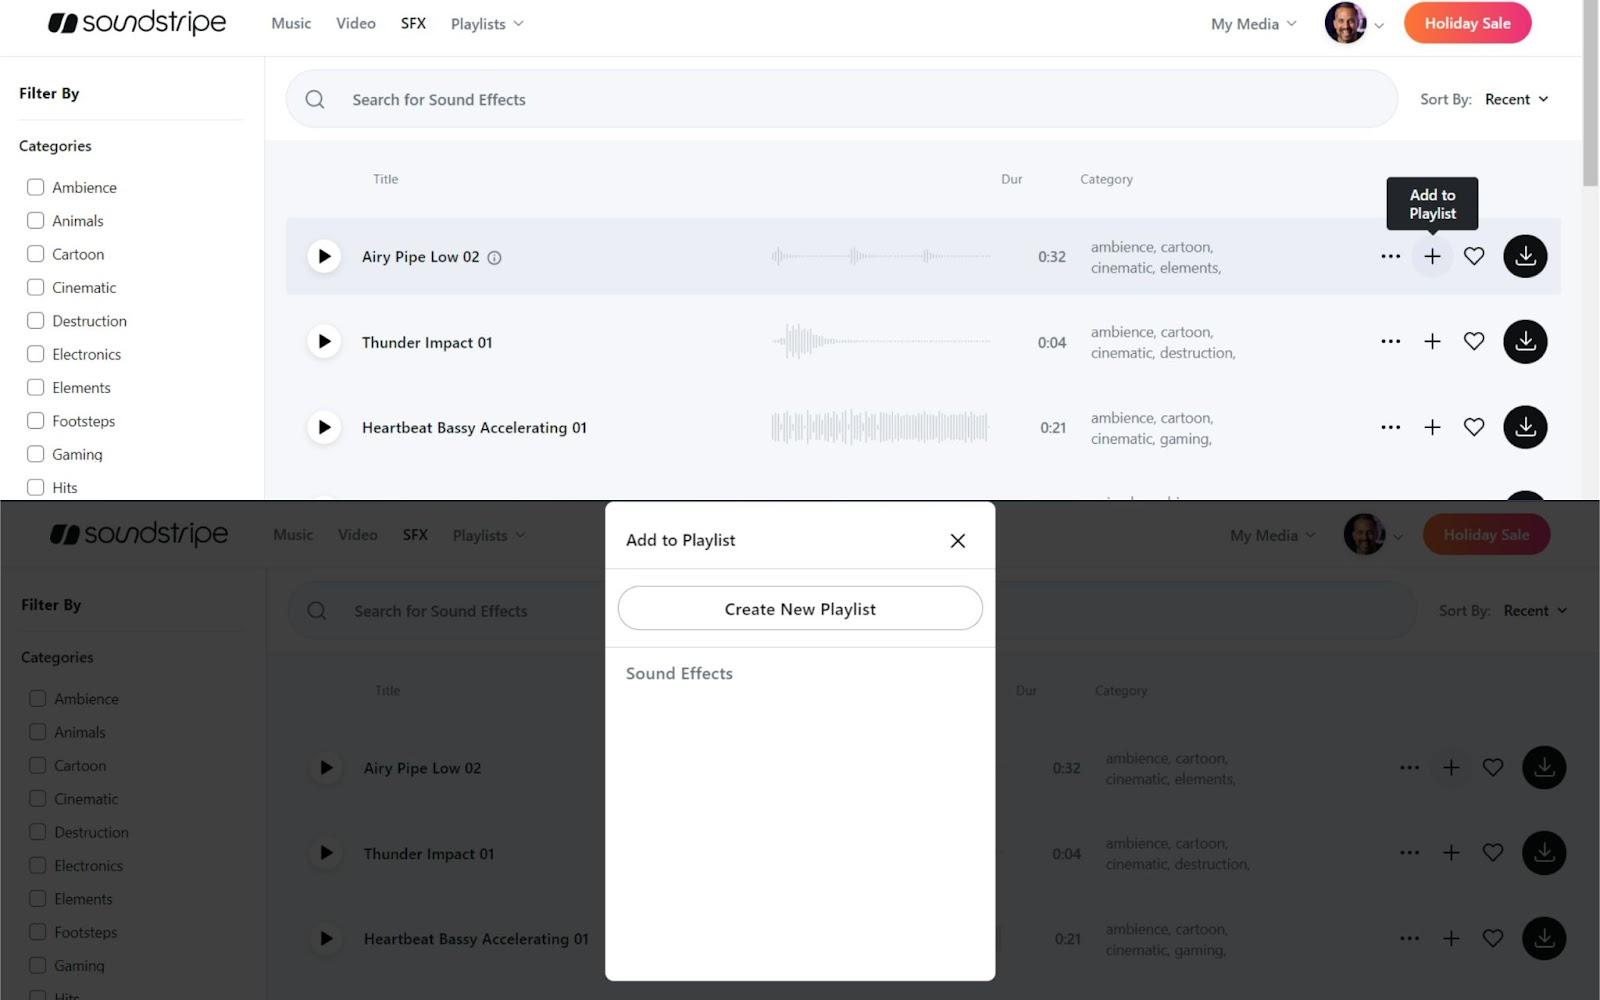Open more options for Airy Pipe Low 02, undimmed page
Image resolution: width=1600 pixels, height=1000 pixels.
pos(1390,256)
